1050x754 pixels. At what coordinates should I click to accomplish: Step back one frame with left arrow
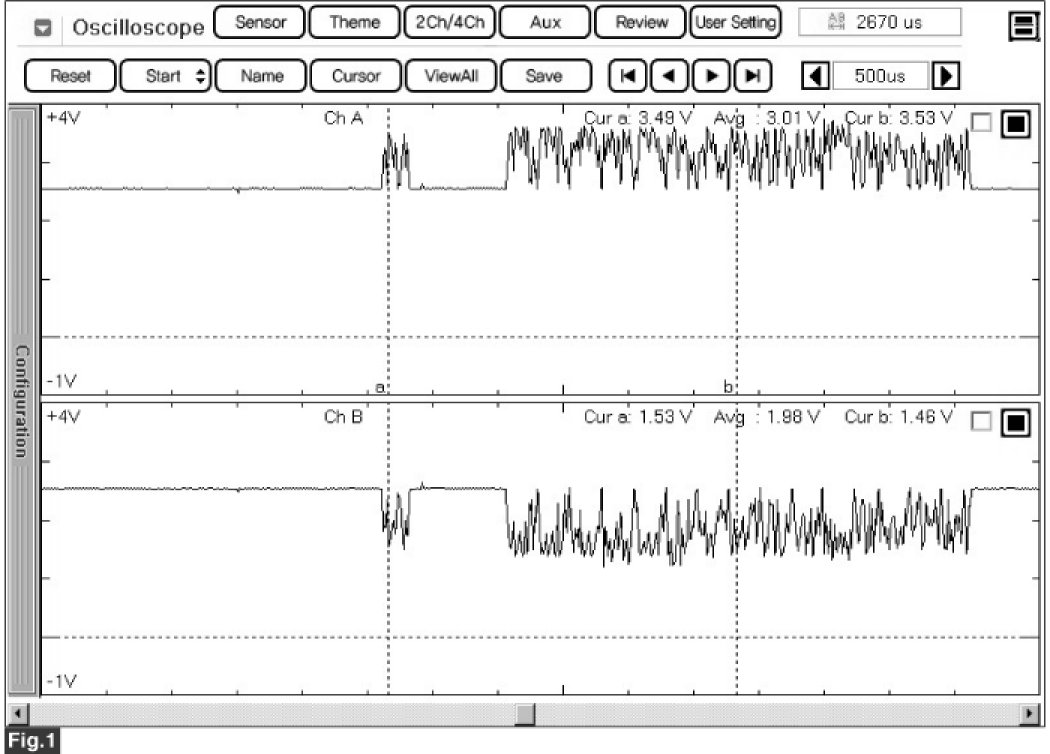667,76
